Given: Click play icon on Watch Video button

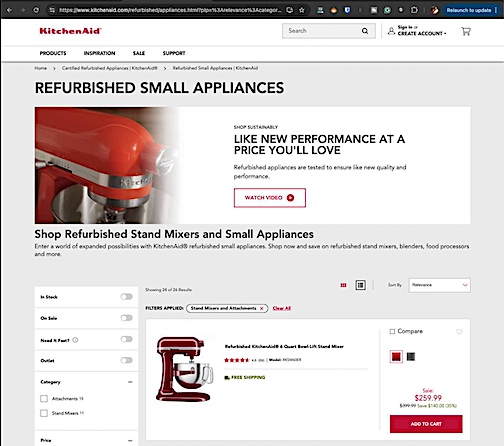Looking at the screenshot, I should click(290, 198).
